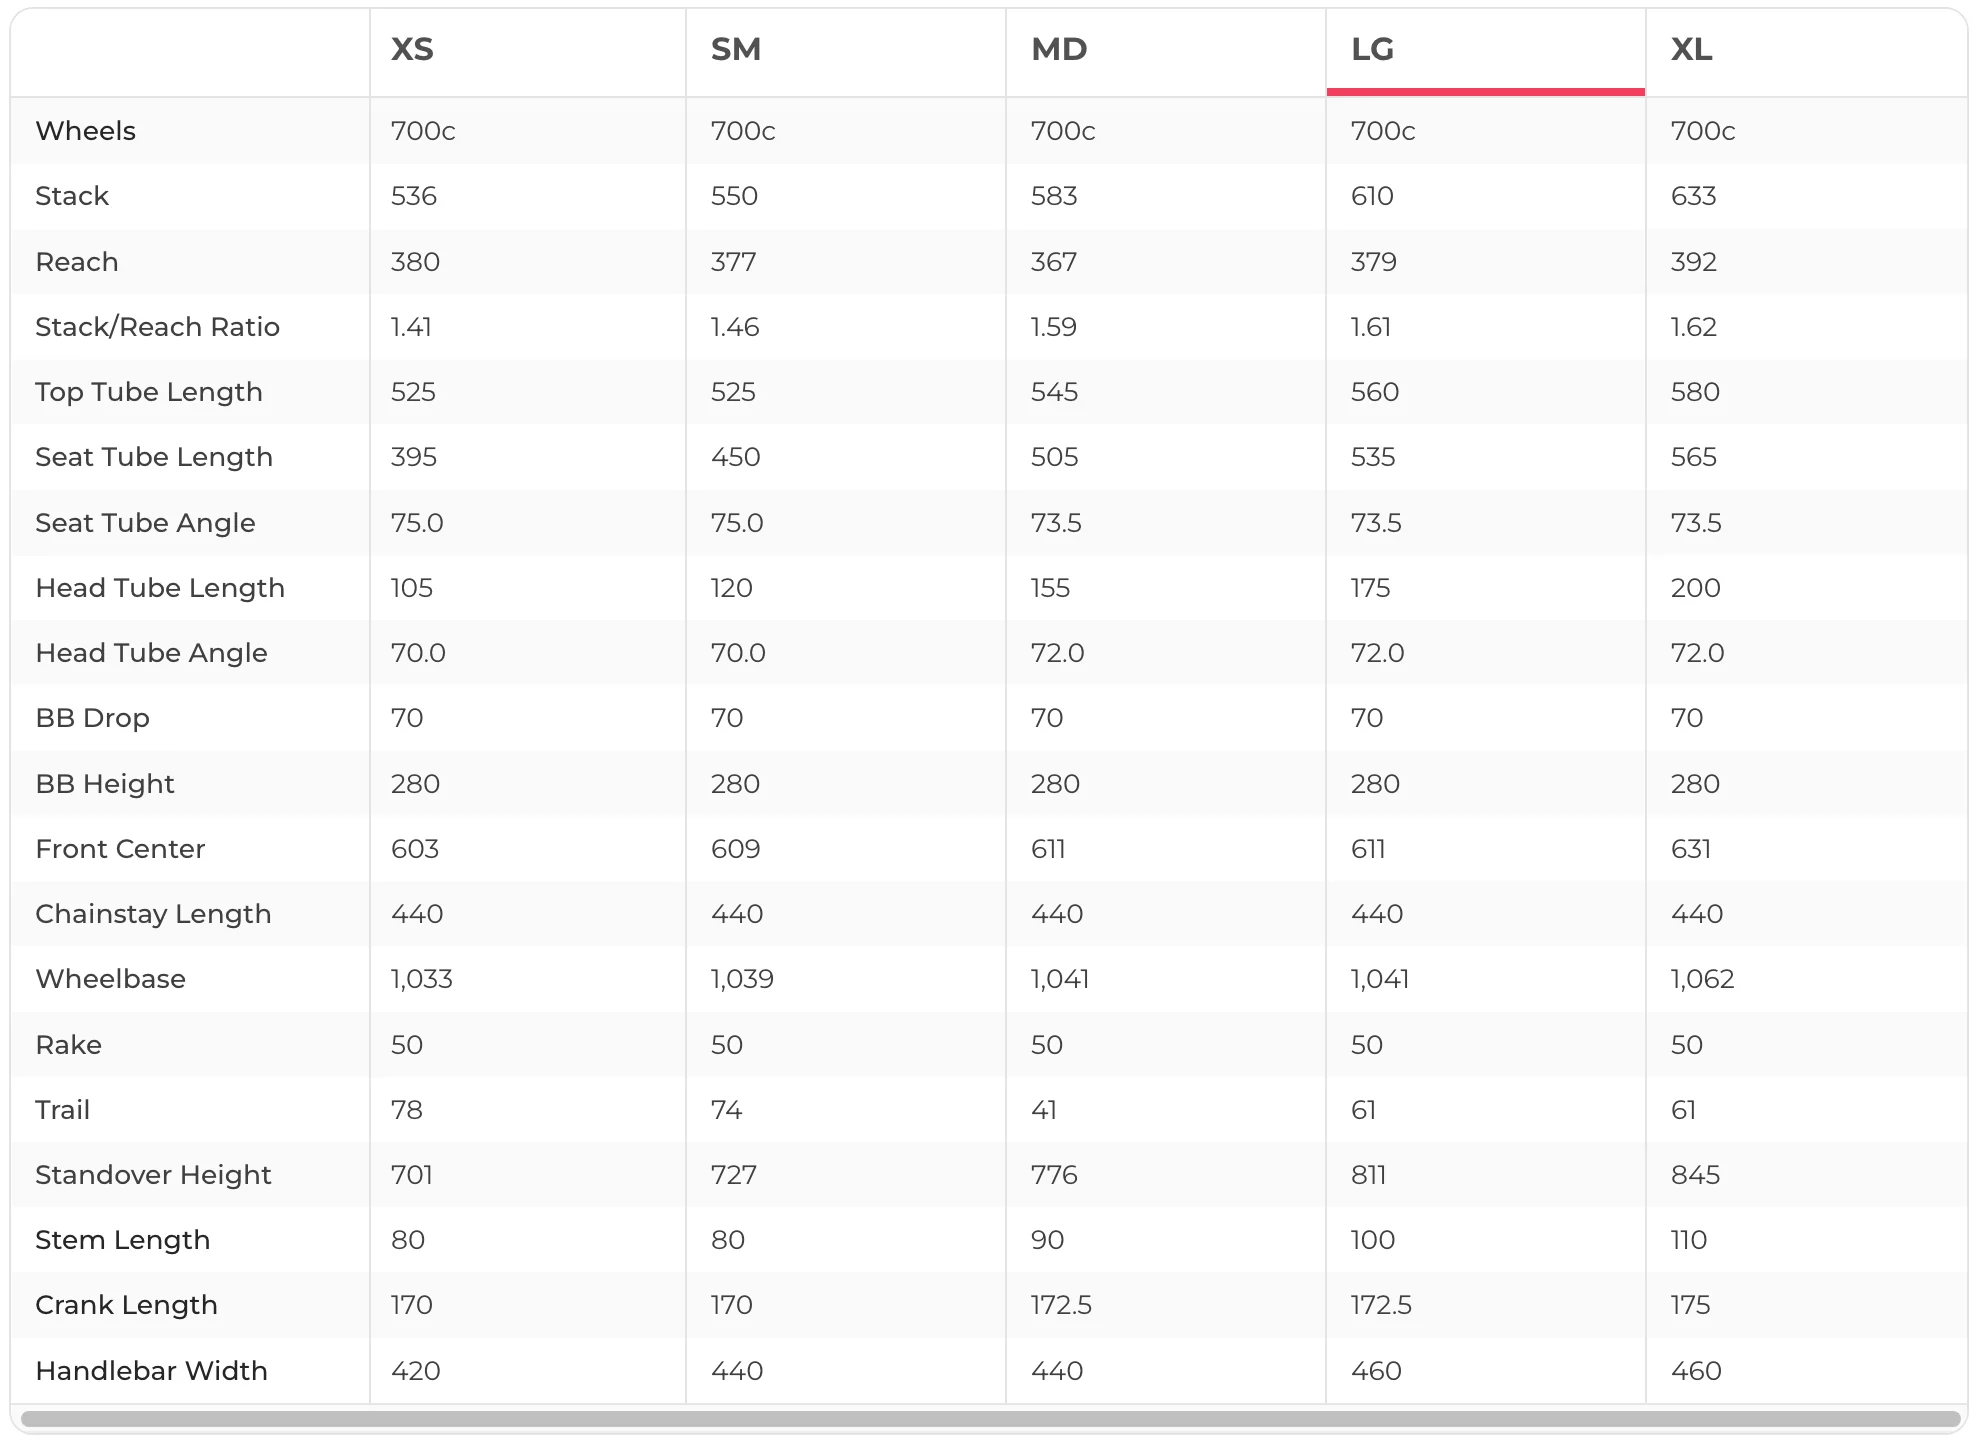Click the Wheels row label
The width and height of the screenshot is (1984, 1446).
click(x=85, y=131)
